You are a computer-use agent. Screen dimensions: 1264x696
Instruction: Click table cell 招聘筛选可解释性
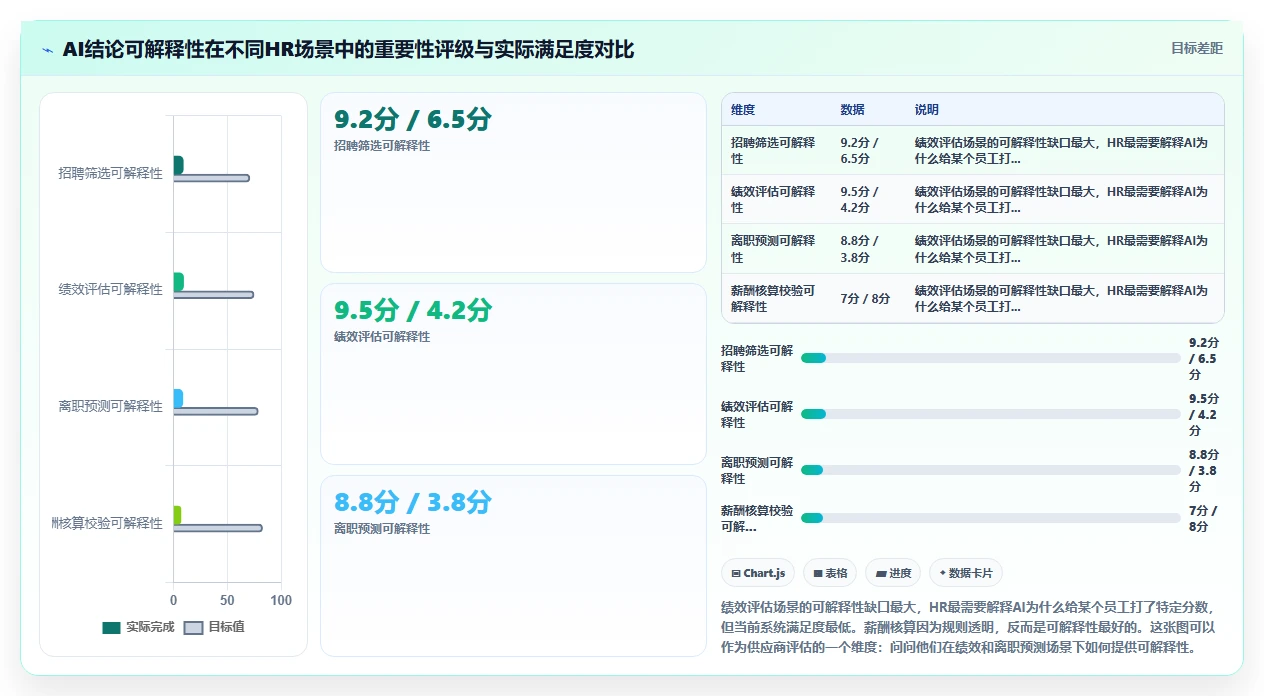(x=776, y=150)
